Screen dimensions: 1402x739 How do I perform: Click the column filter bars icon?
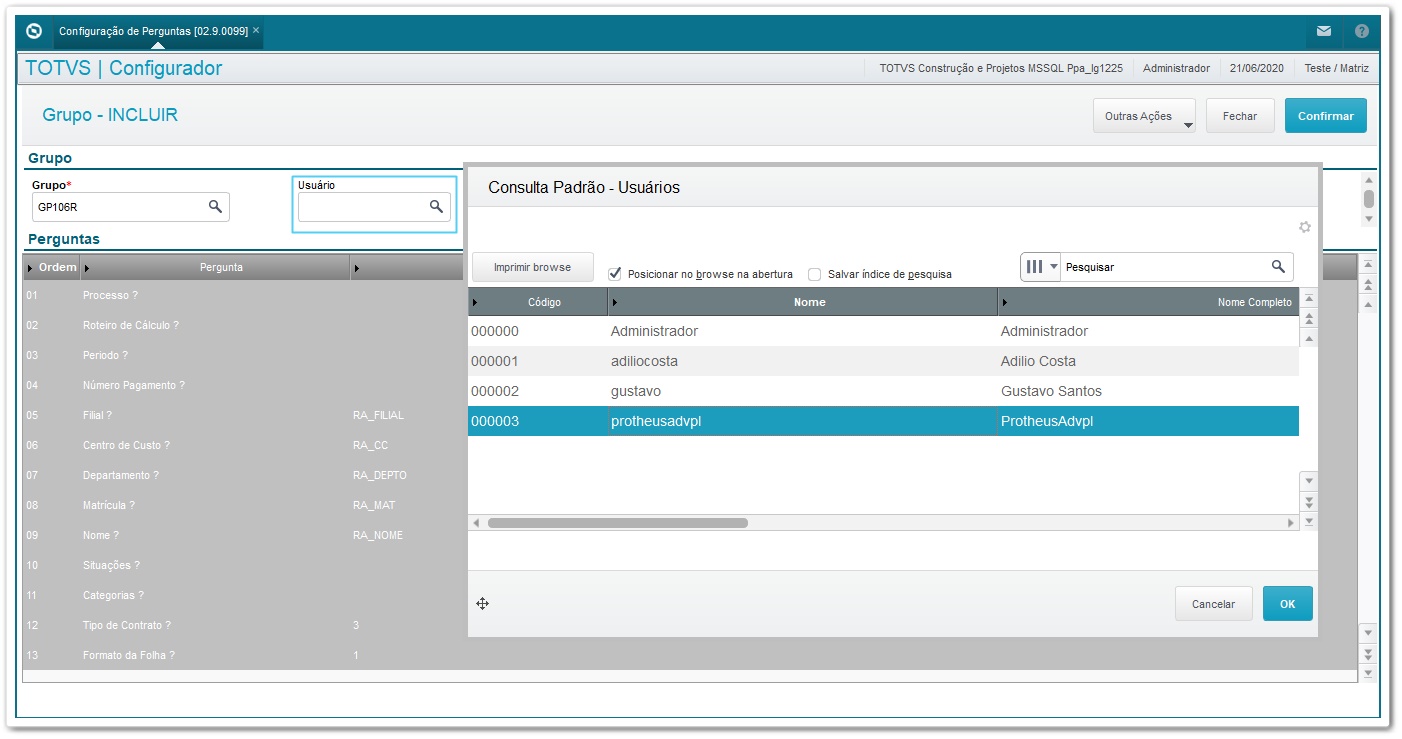[x=1034, y=267]
